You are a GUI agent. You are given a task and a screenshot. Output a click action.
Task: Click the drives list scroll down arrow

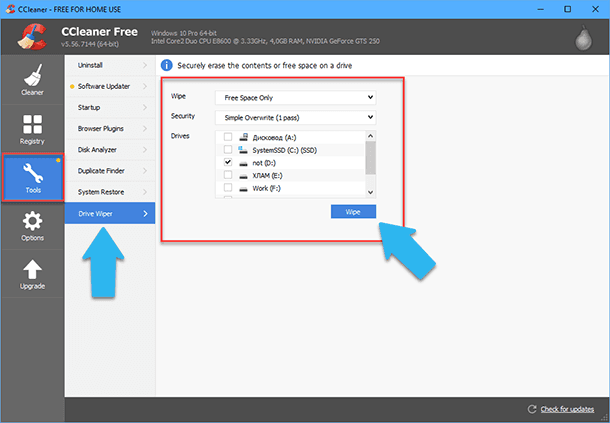pos(370,192)
